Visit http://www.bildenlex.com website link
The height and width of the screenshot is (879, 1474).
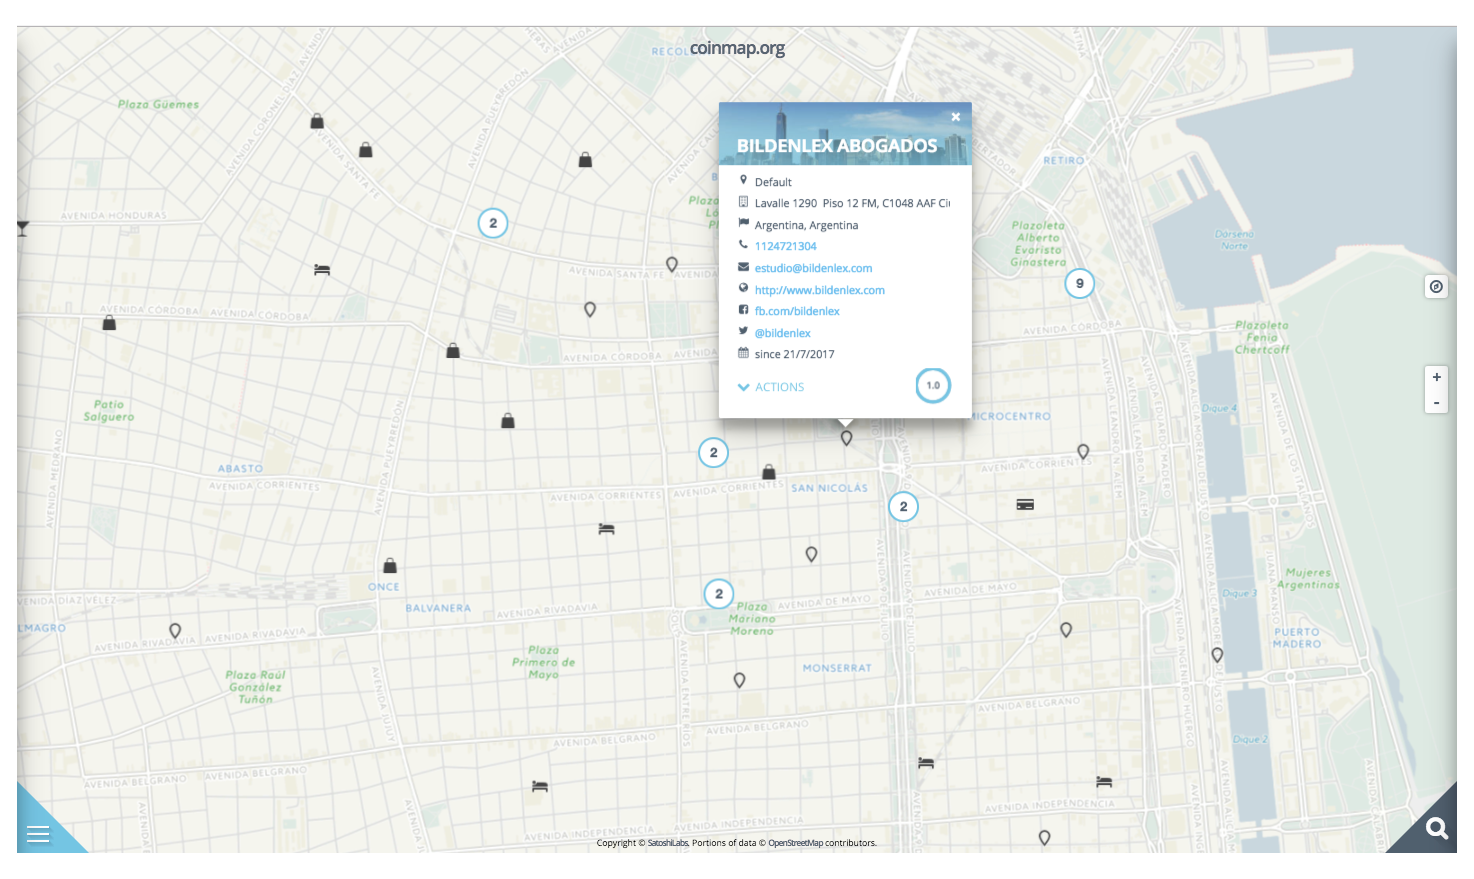[819, 290]
